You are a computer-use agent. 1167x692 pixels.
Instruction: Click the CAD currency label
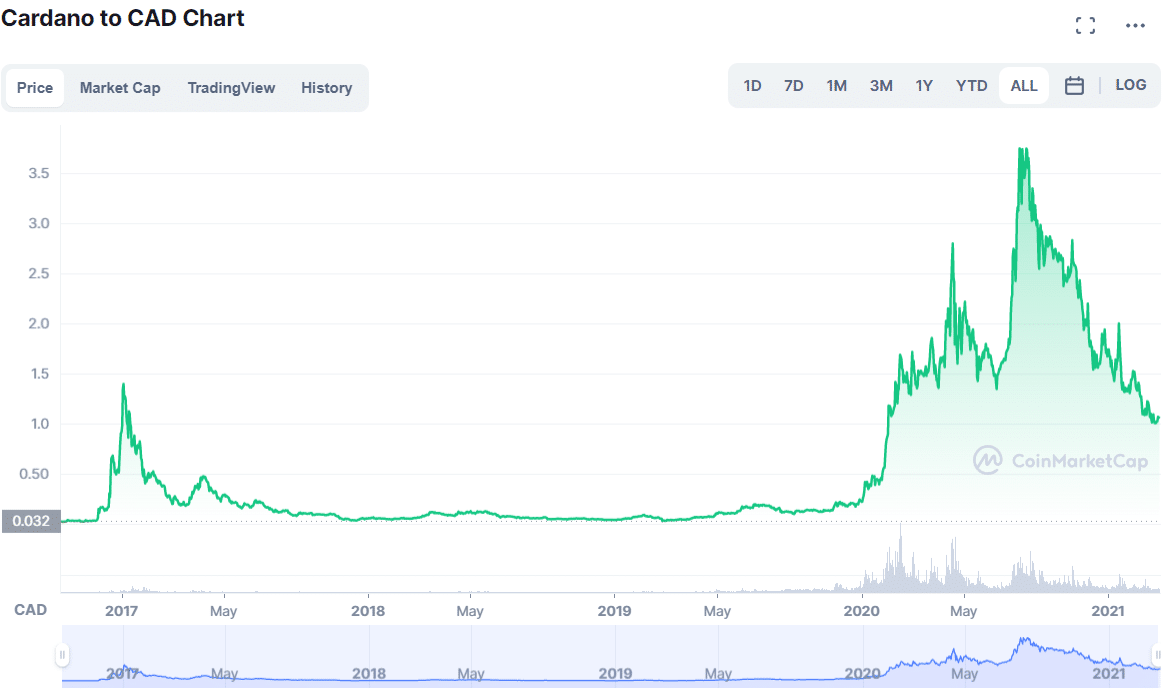pyautogui.click(x=31, y=610)
